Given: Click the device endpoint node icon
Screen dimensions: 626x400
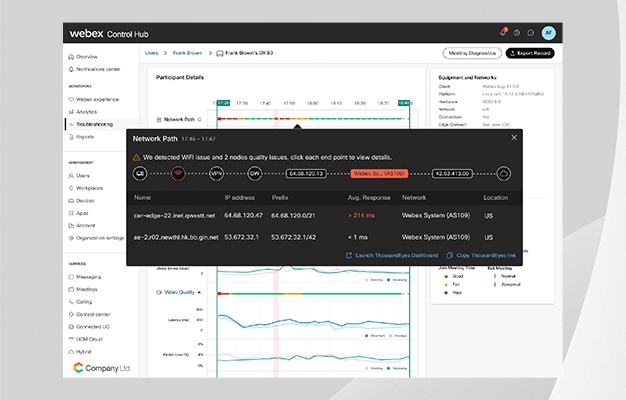Looking at the screenshot, I should point(140,174).
